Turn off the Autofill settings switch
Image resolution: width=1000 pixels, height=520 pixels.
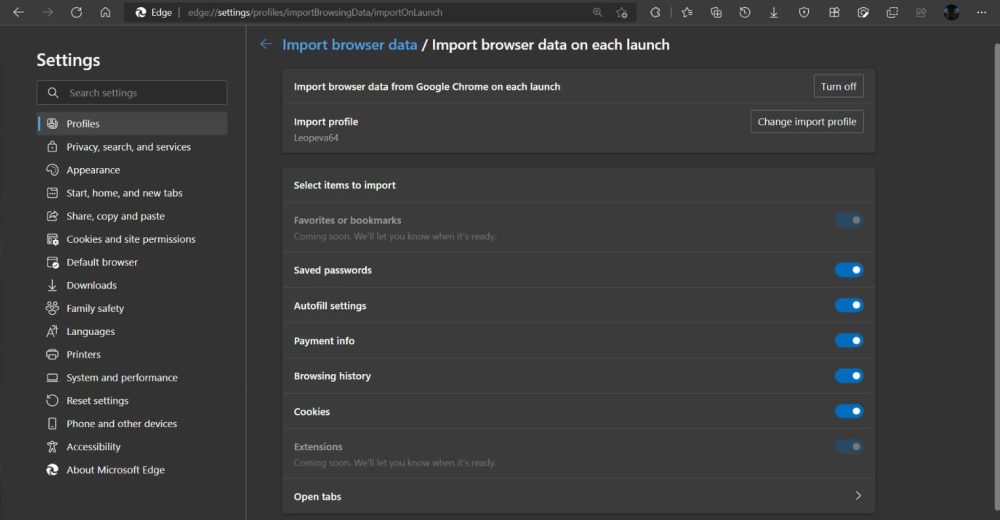(849, 305)
